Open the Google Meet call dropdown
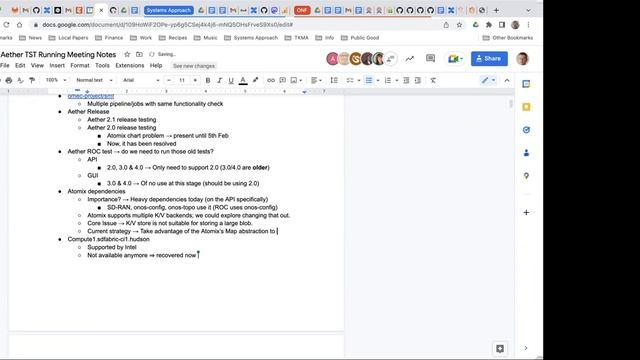The image size is (640, 360). pos(455,59)
